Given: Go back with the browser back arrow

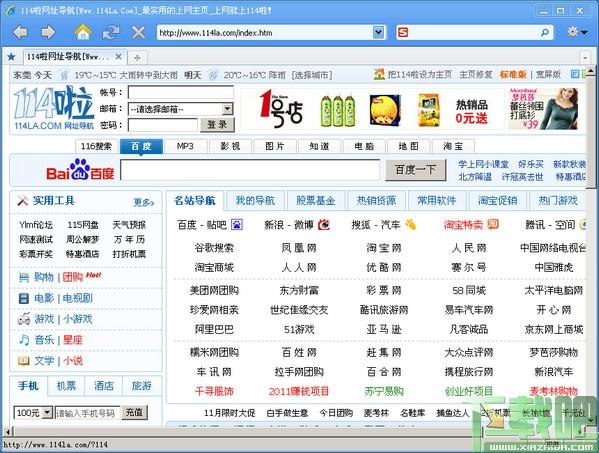Looking at the screenshot, I should point(20,32).
